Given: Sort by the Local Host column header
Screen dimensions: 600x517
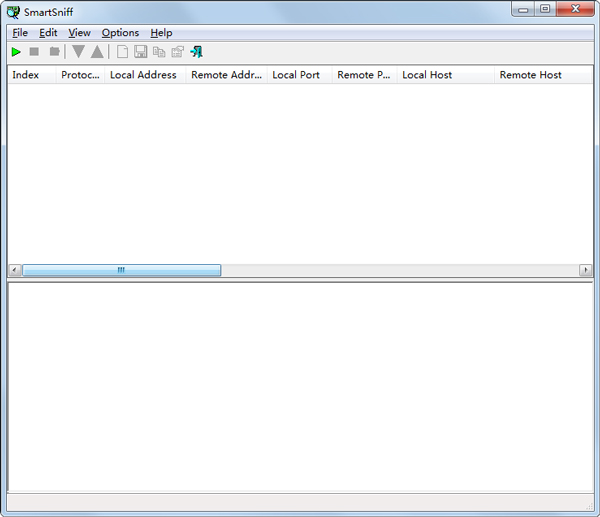Looking at the screenshot, I should tap(446, 75).
